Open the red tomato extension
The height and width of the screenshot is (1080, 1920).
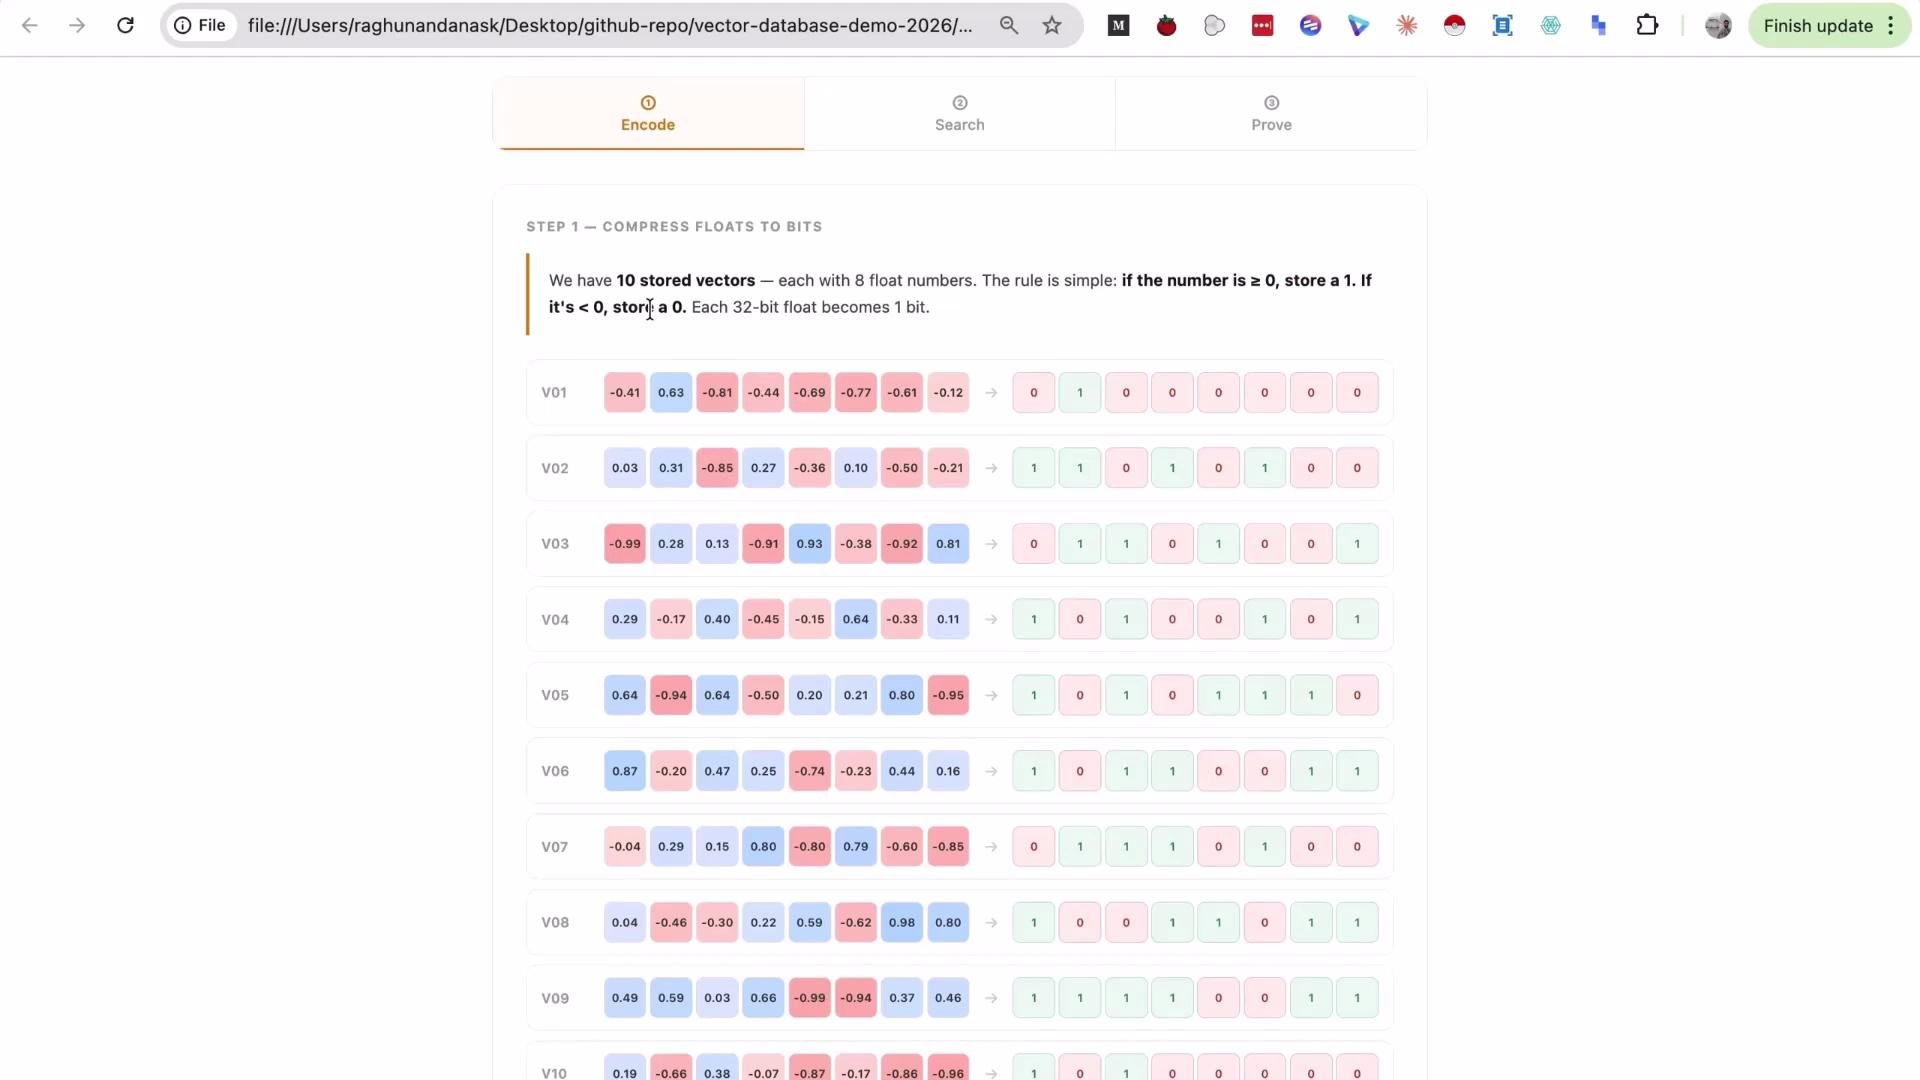point(1167,26)
